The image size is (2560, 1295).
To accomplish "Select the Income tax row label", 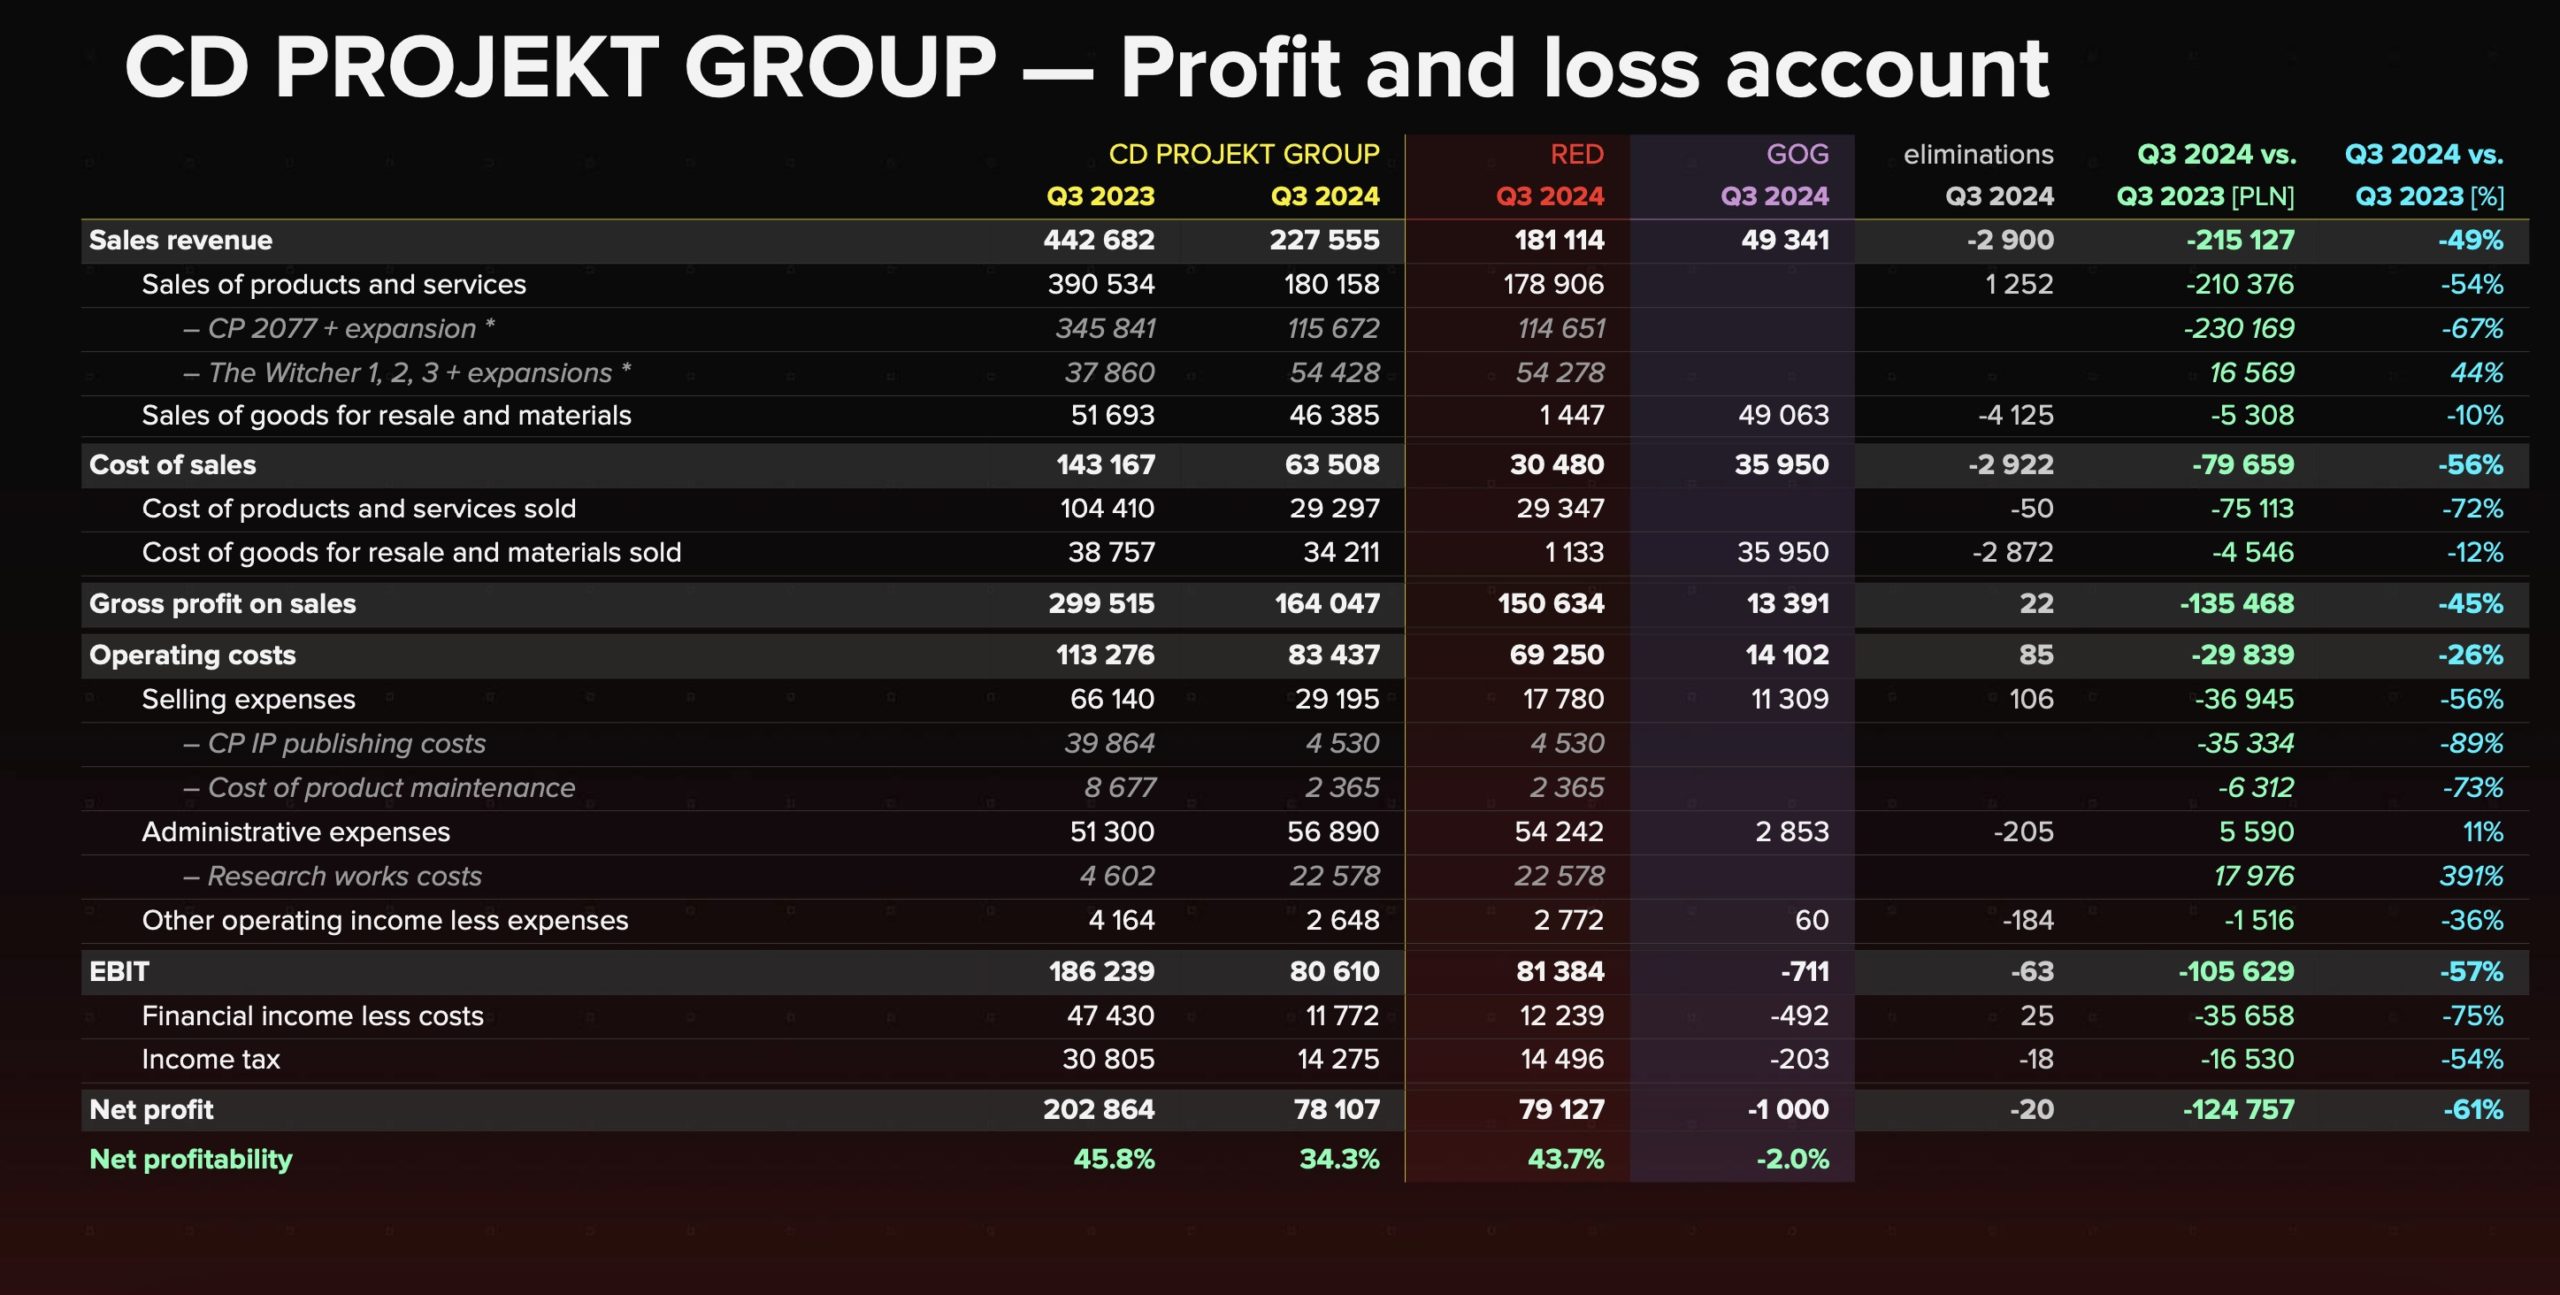I will click(x=210, y=1059).
